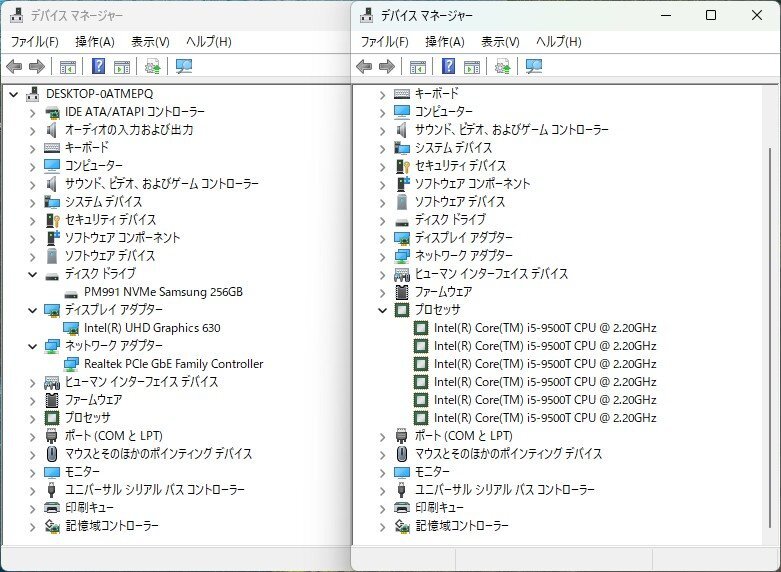Collapse DESKTOP-0ATMEPQ root node
This screenshot has width=781, height=572.
[13, 94]
